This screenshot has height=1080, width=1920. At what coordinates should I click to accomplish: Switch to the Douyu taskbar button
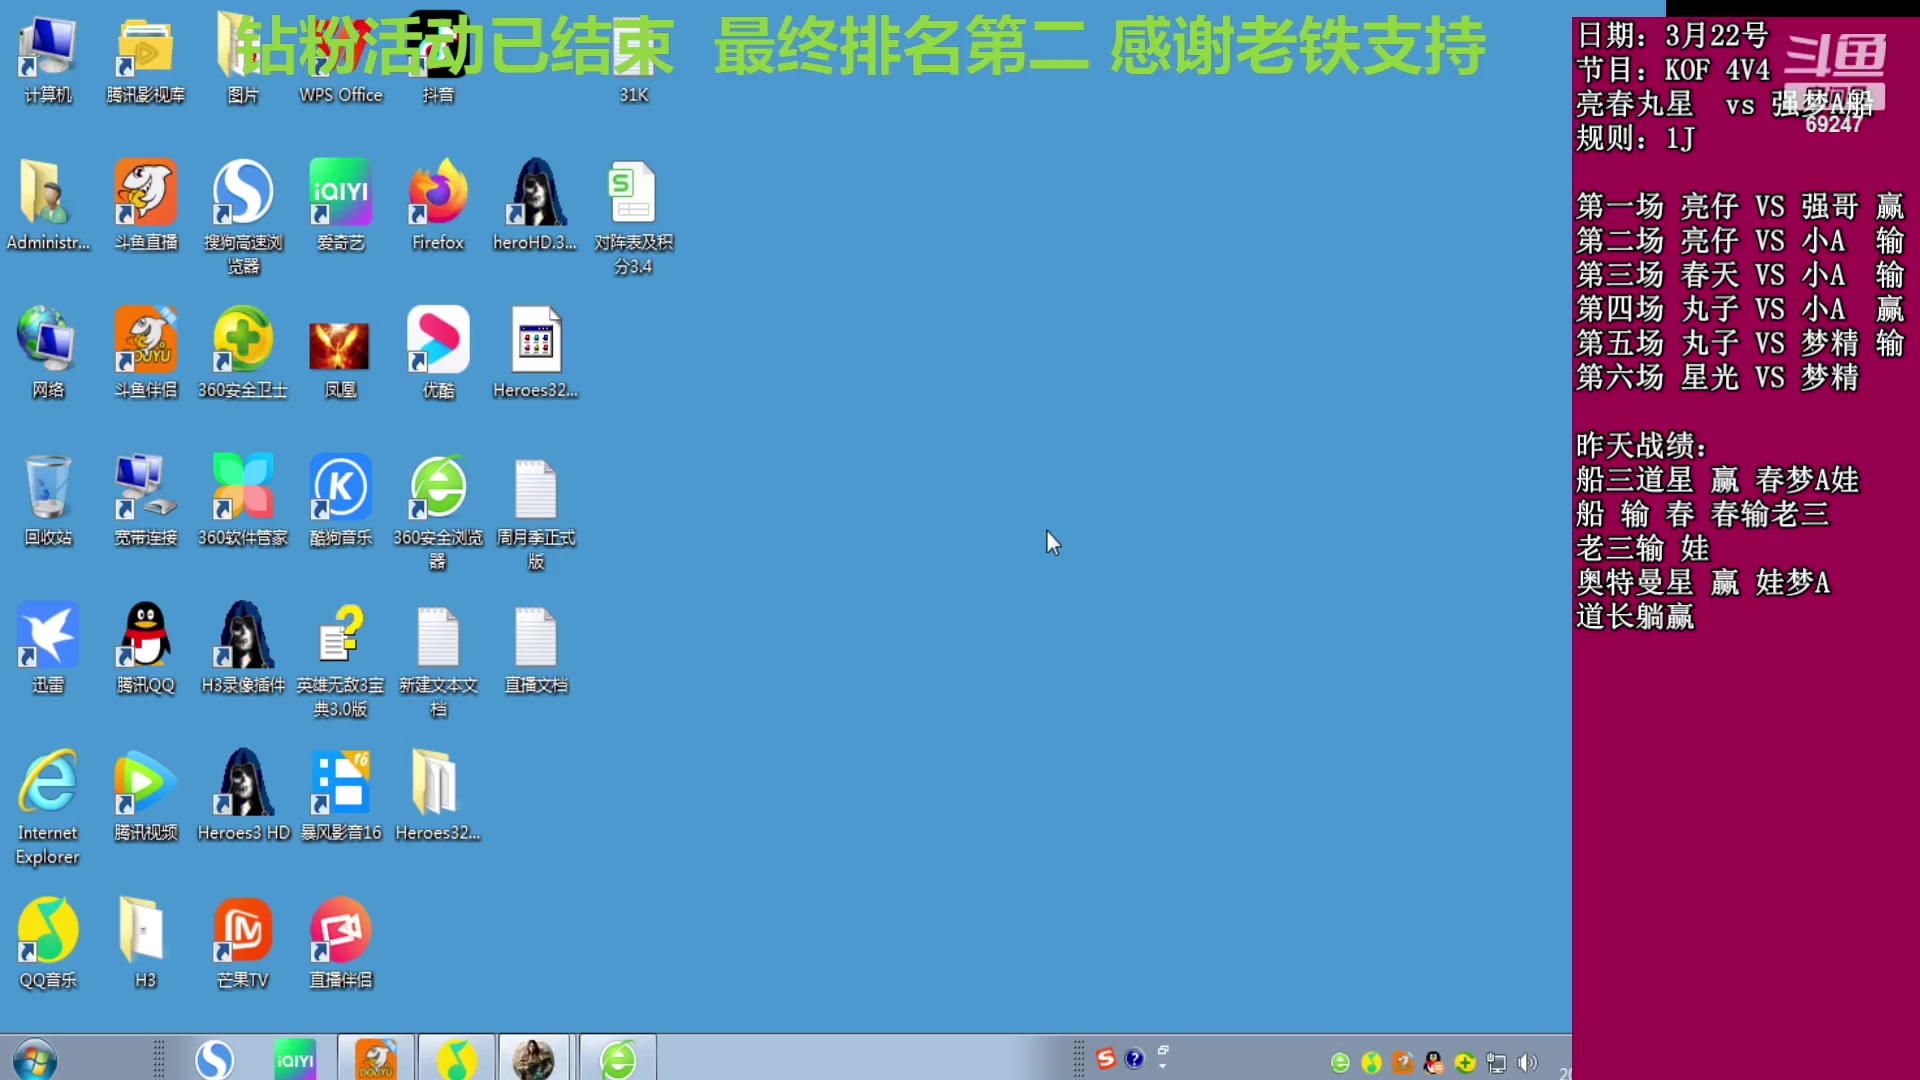pyautogui.click(x=376, y=1058)
